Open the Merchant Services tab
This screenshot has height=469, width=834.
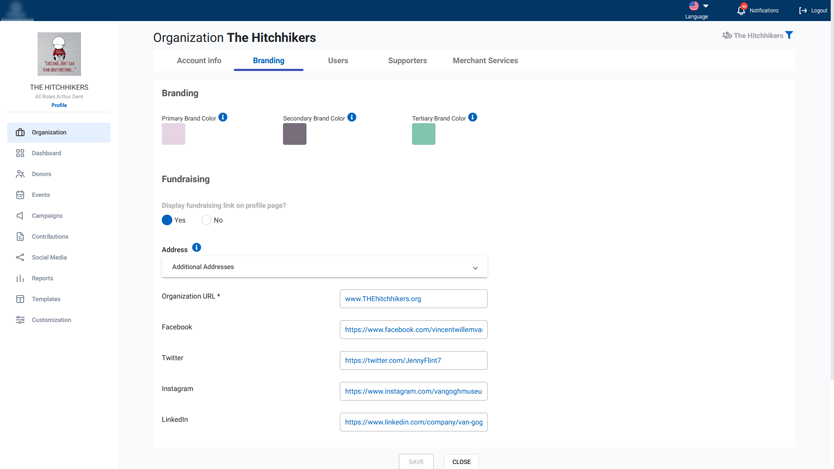pos(485,61)
